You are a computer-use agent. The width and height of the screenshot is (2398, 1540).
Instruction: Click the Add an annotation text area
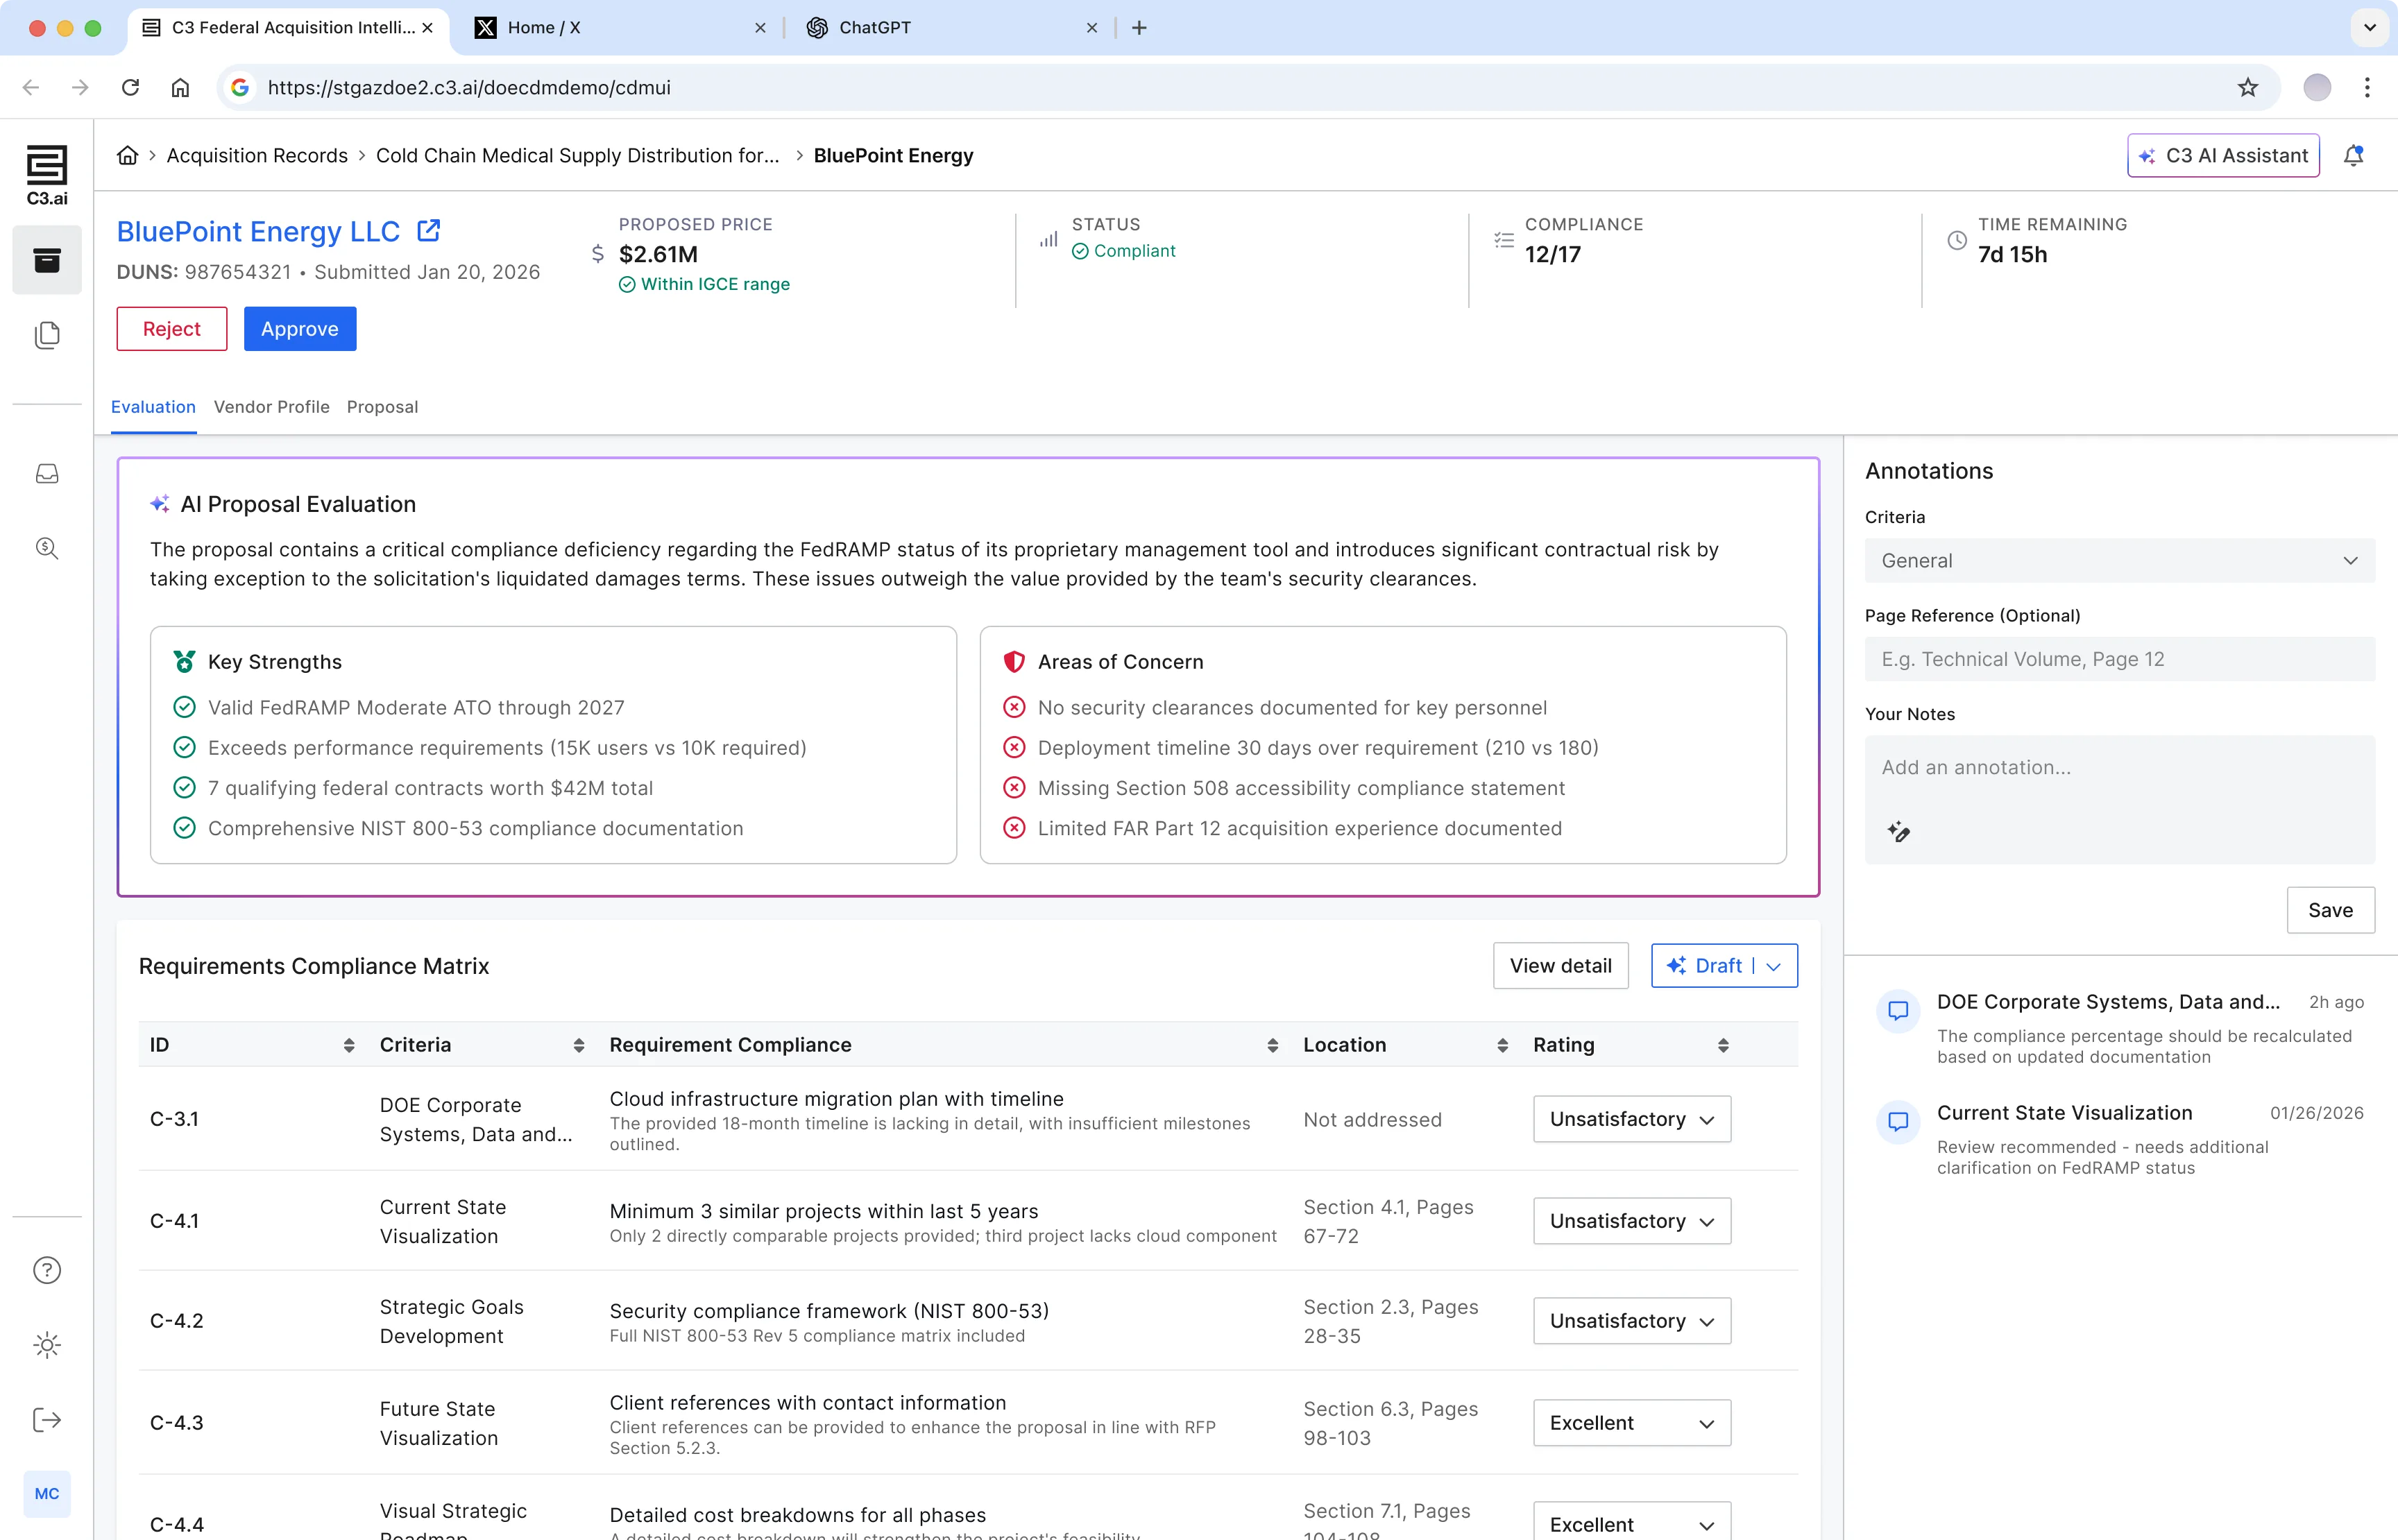(x=2119, y=799)
